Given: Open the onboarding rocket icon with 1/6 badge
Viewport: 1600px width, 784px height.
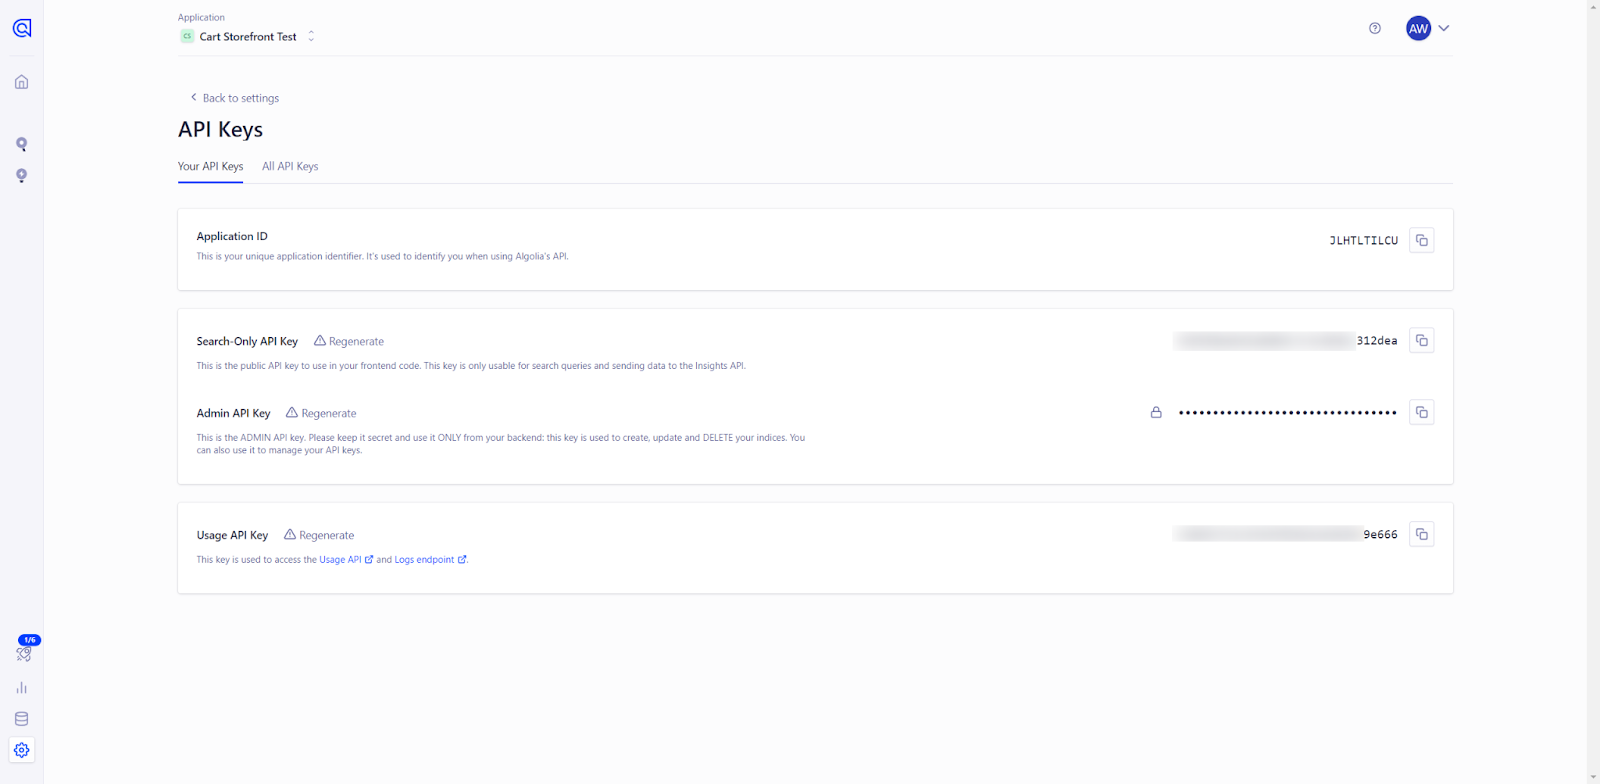Looking at the screenshot, I should point(24,652).
